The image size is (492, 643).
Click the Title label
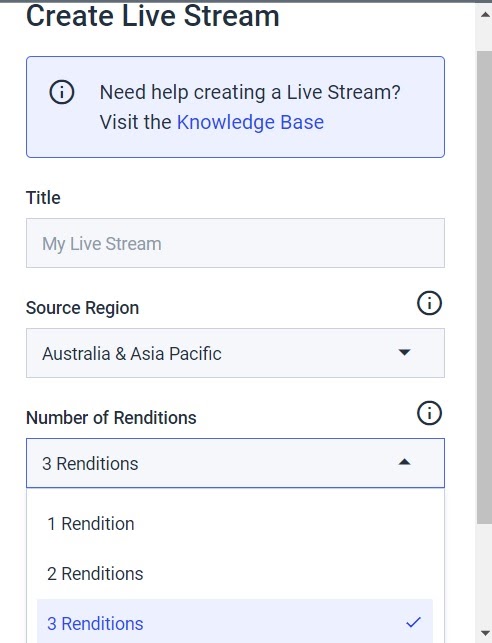(43, 198)
